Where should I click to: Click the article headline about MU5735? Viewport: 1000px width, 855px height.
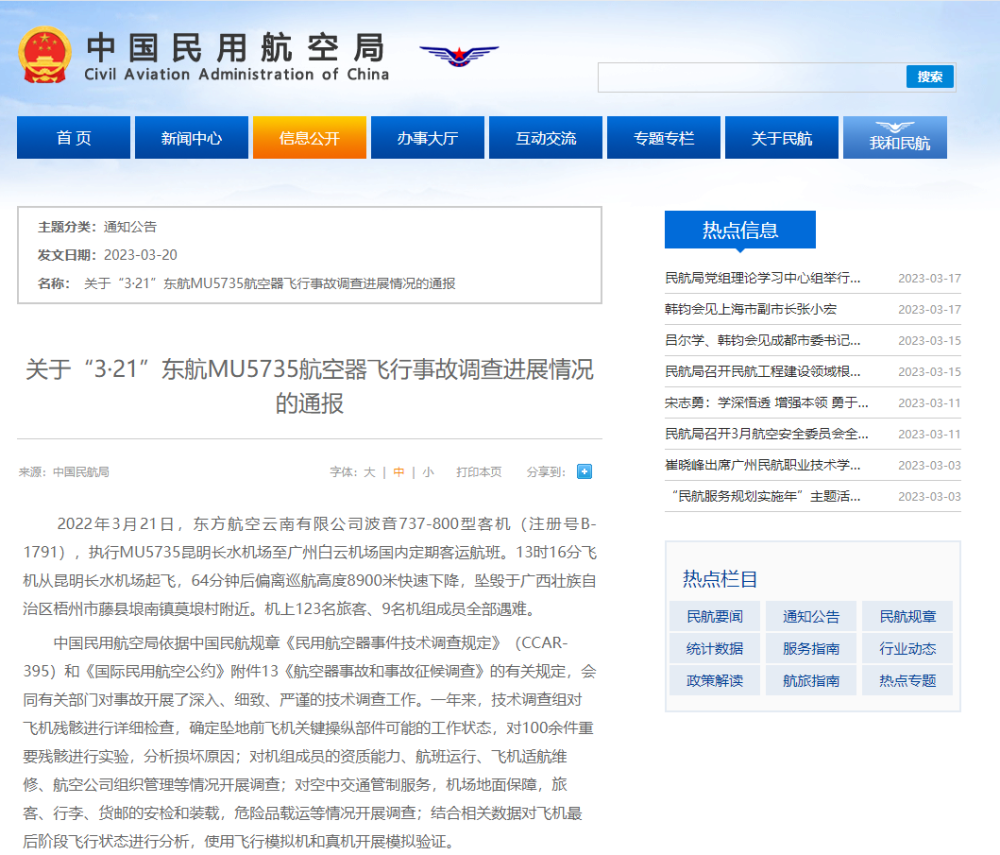click(309, 386)
